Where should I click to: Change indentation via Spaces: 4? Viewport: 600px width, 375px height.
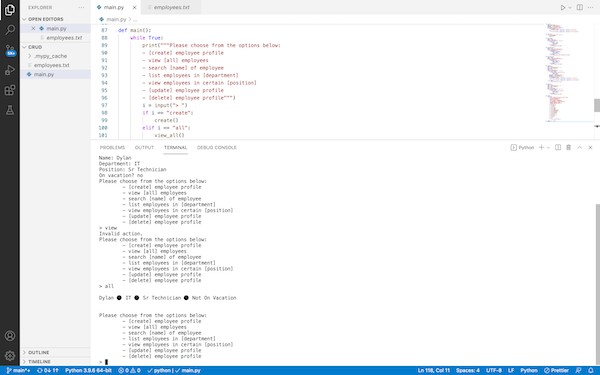[x=468, y=370]
